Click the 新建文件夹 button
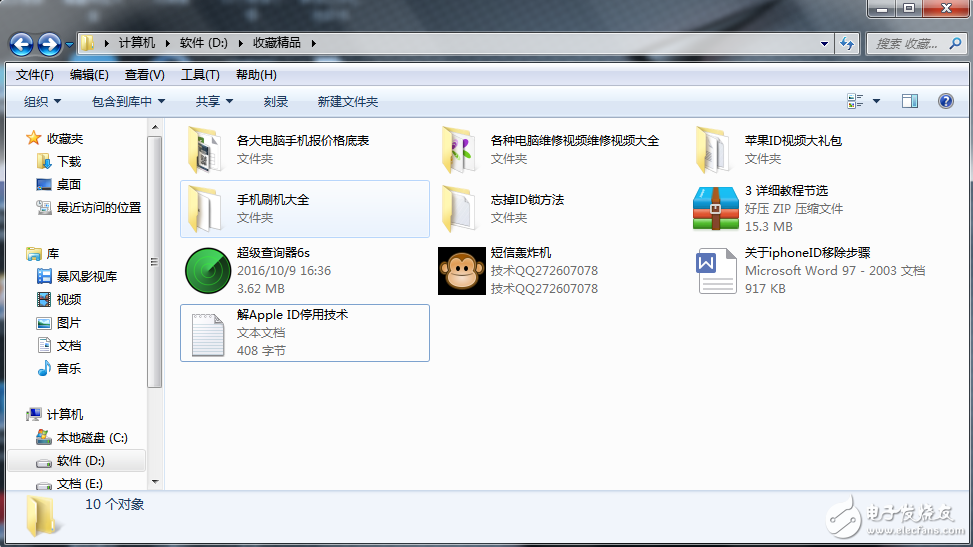This screenshot has width=973, height=547. tap(348, 101)
